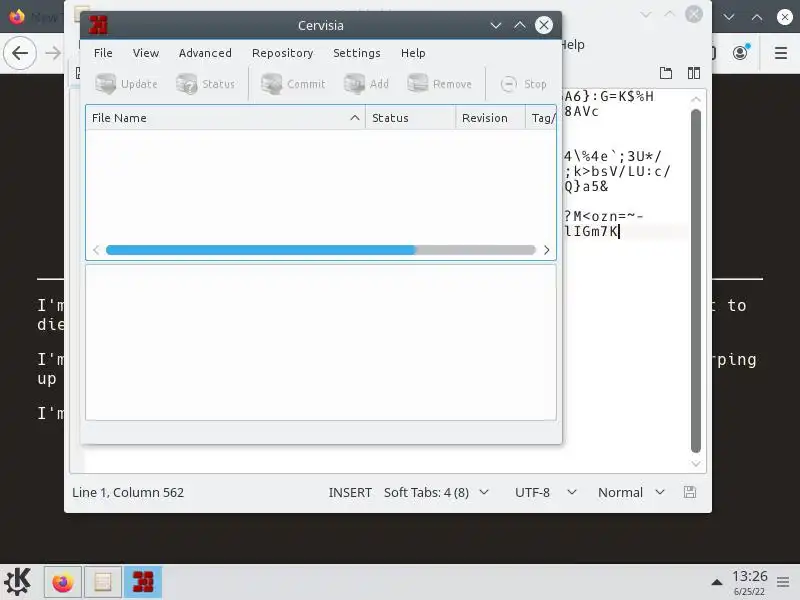Click the text editor vertical scrollbar handle
Screen dimensions: 800x600
(x=696, y=281)
